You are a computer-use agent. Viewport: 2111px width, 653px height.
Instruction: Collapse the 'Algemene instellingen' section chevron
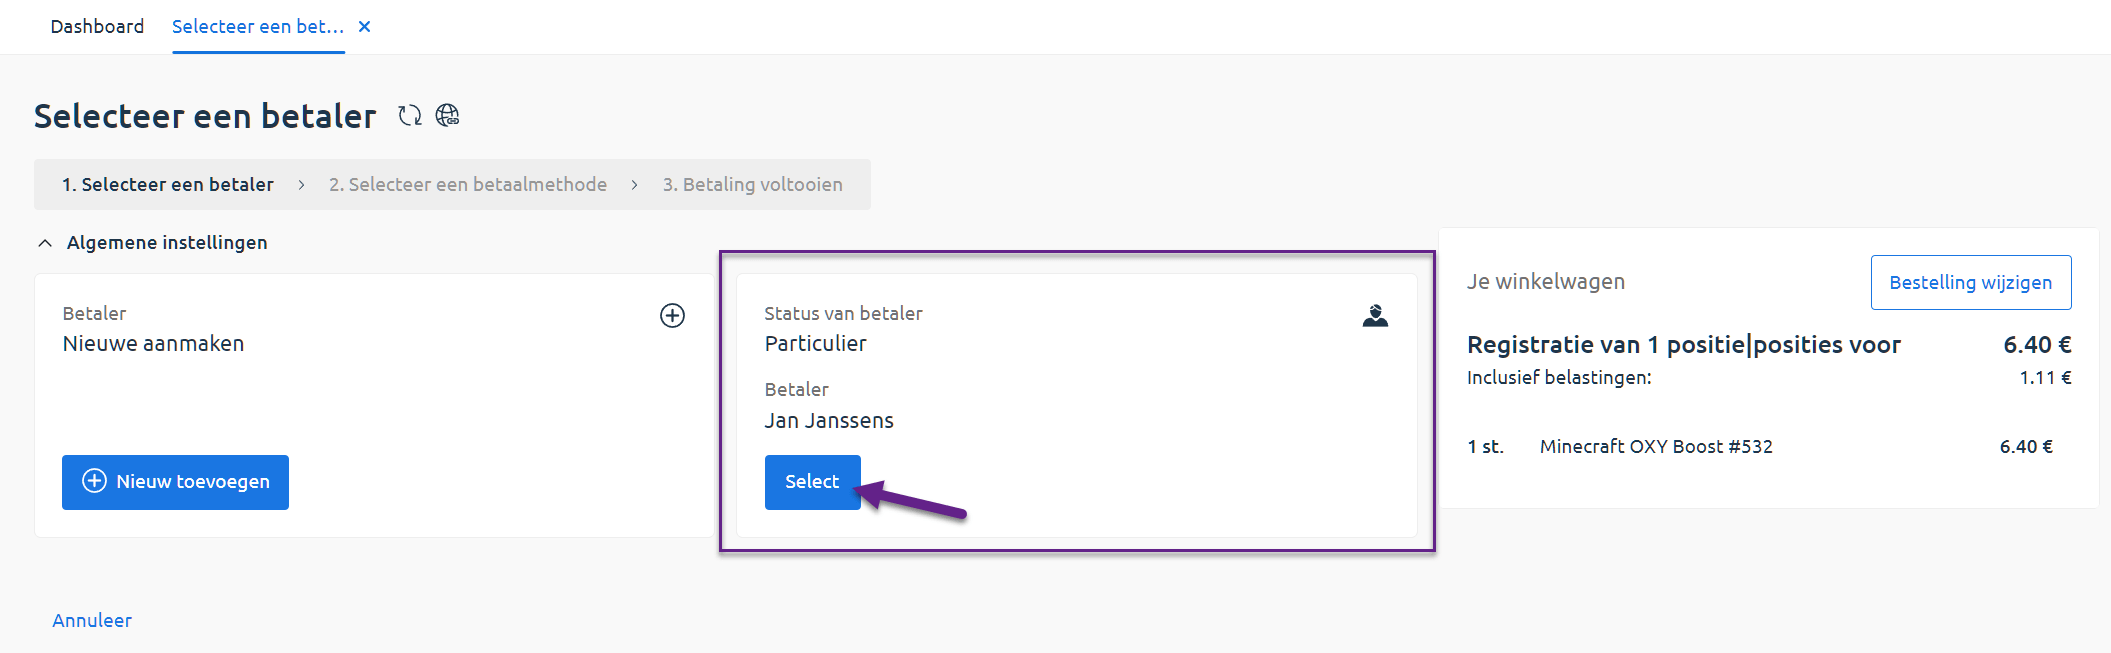click(x=45, y=243)
